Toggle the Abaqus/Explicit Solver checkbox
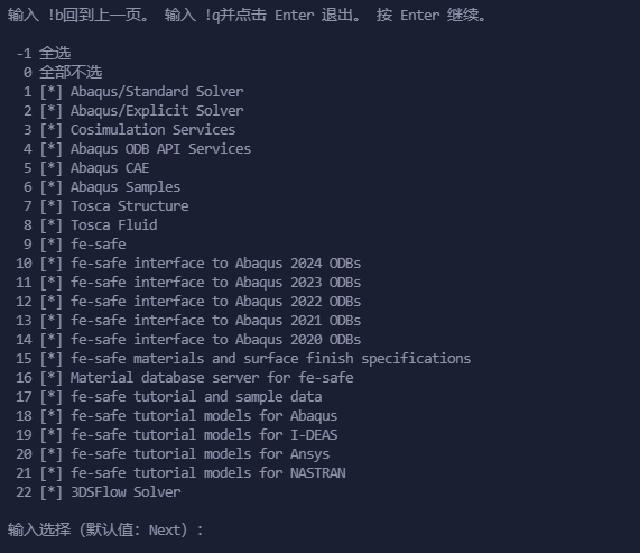This screenshot has height=553, width=640. [51, 111]
